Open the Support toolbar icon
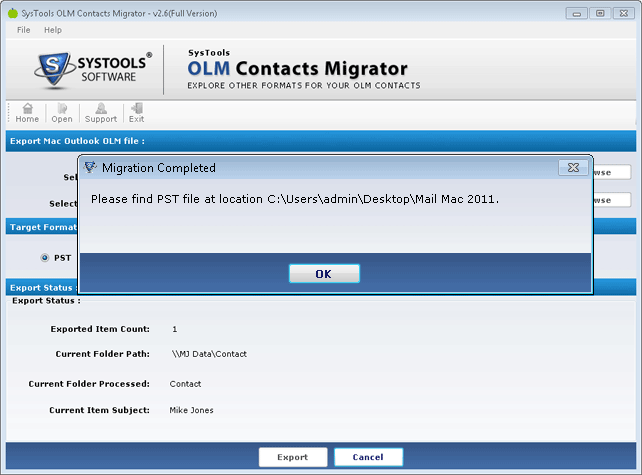This screenshot has height=475, width=642. [x=101, y=113]
